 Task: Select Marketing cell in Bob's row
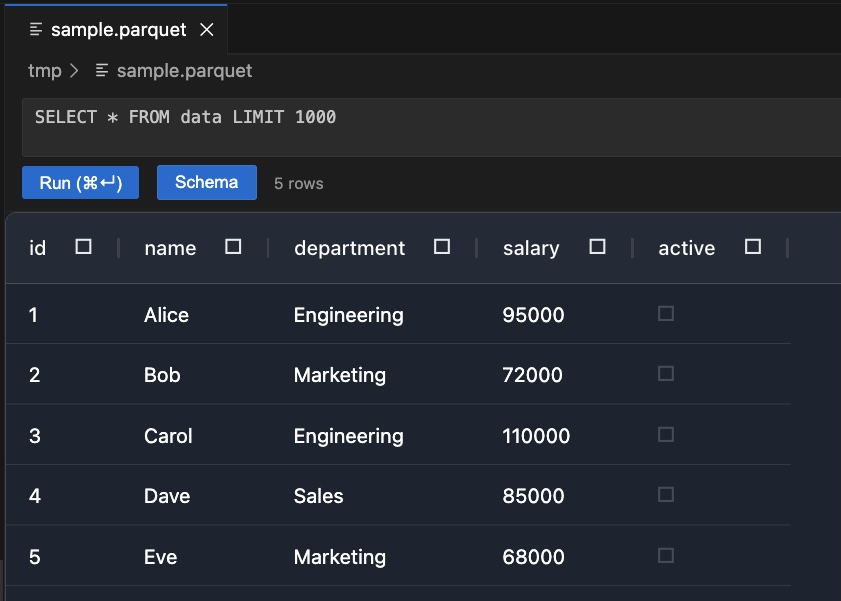pos(340,375)
